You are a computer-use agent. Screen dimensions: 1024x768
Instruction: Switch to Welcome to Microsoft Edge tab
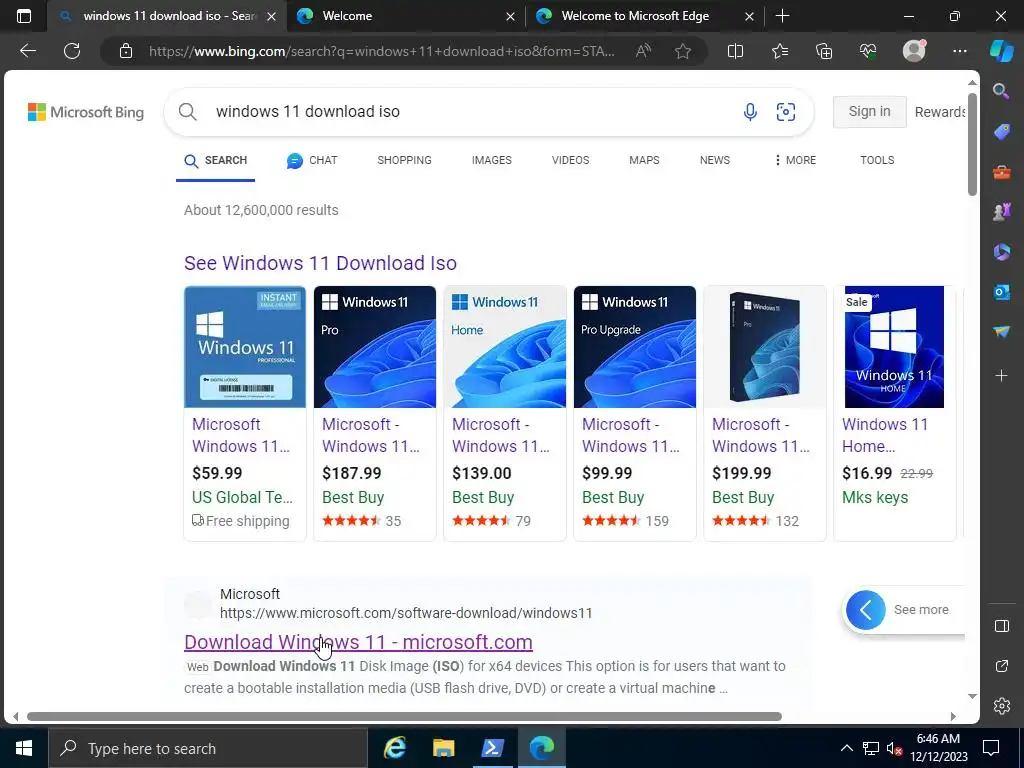644,16
